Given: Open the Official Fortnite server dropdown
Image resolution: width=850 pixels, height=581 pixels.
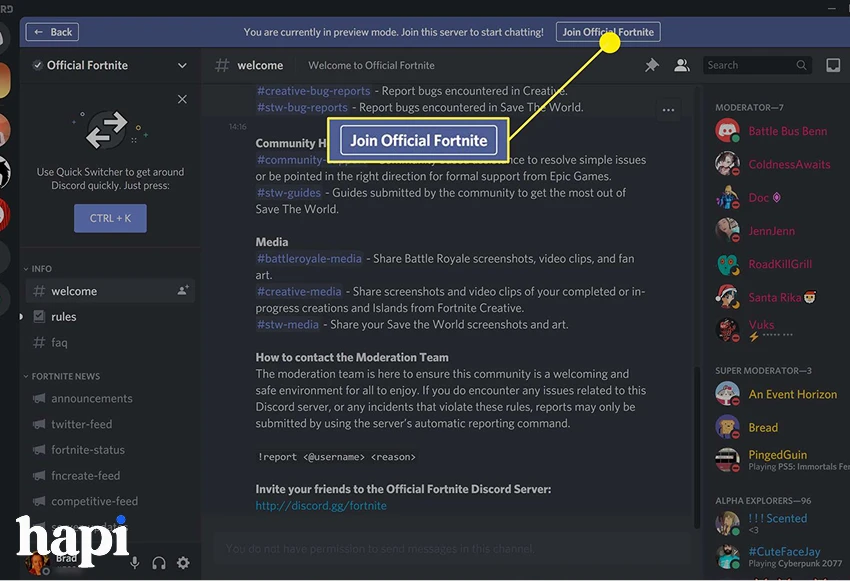Looking at the screenshot, I should (182, 66).
